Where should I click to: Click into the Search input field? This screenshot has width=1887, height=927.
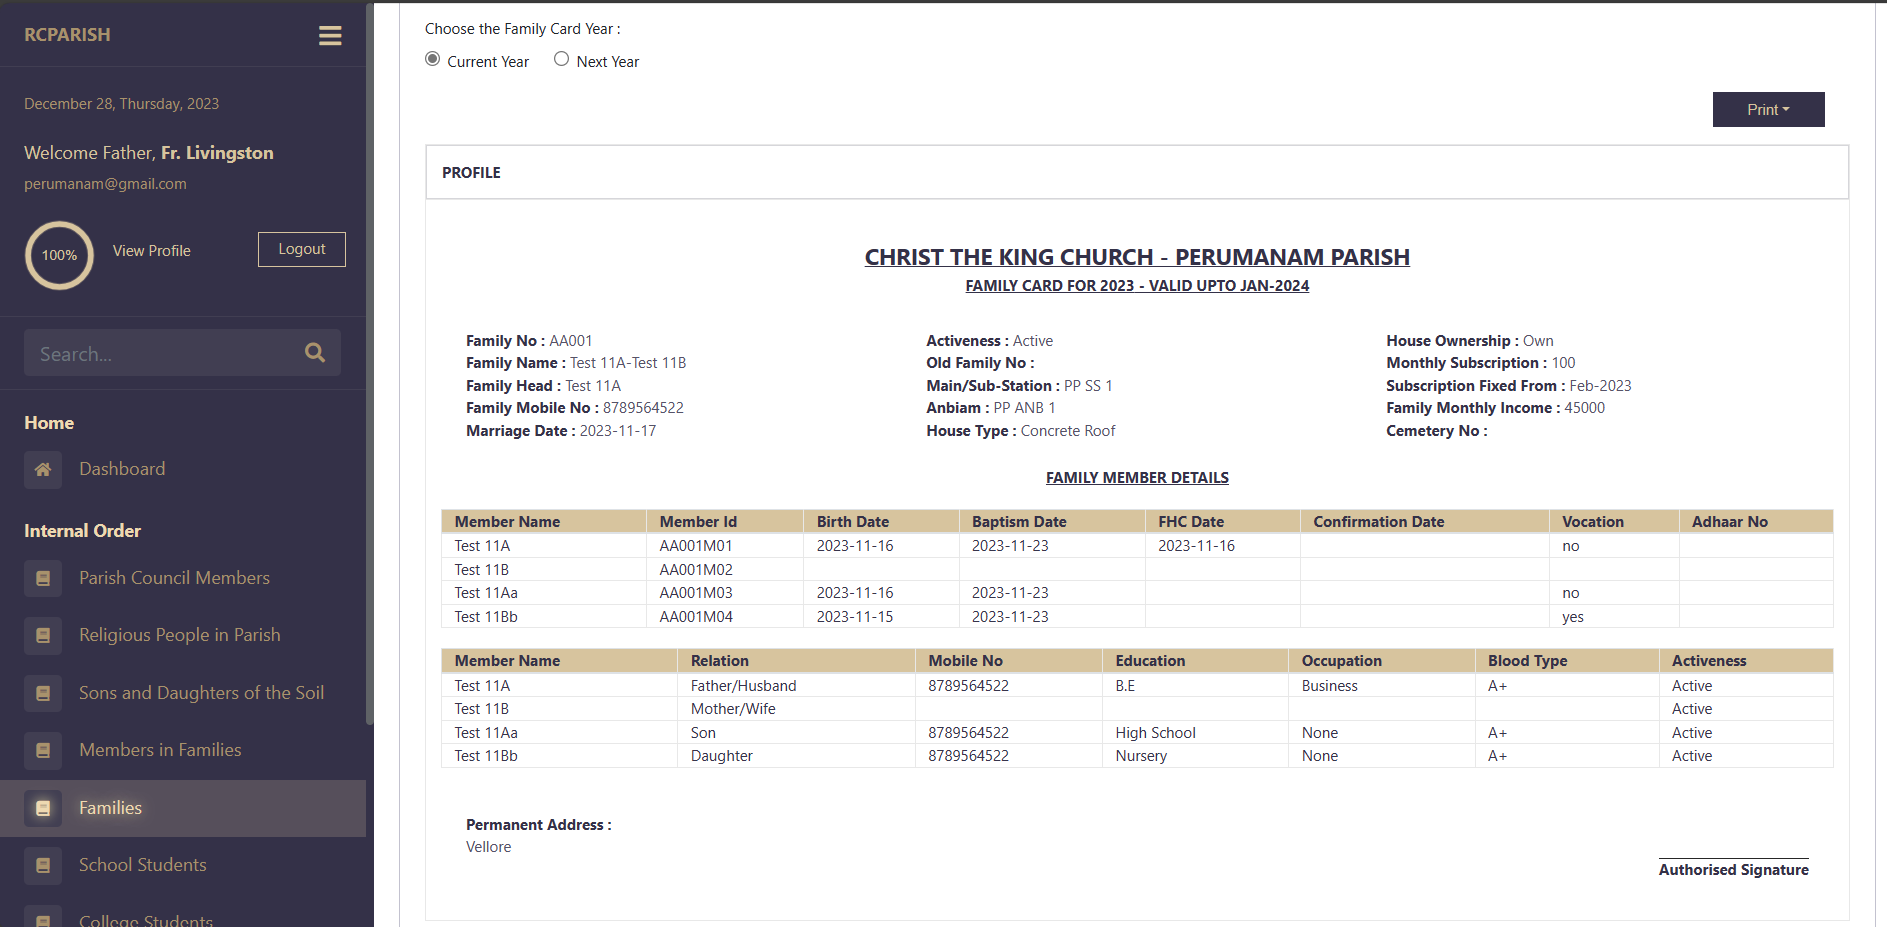(x=160, y=354)
